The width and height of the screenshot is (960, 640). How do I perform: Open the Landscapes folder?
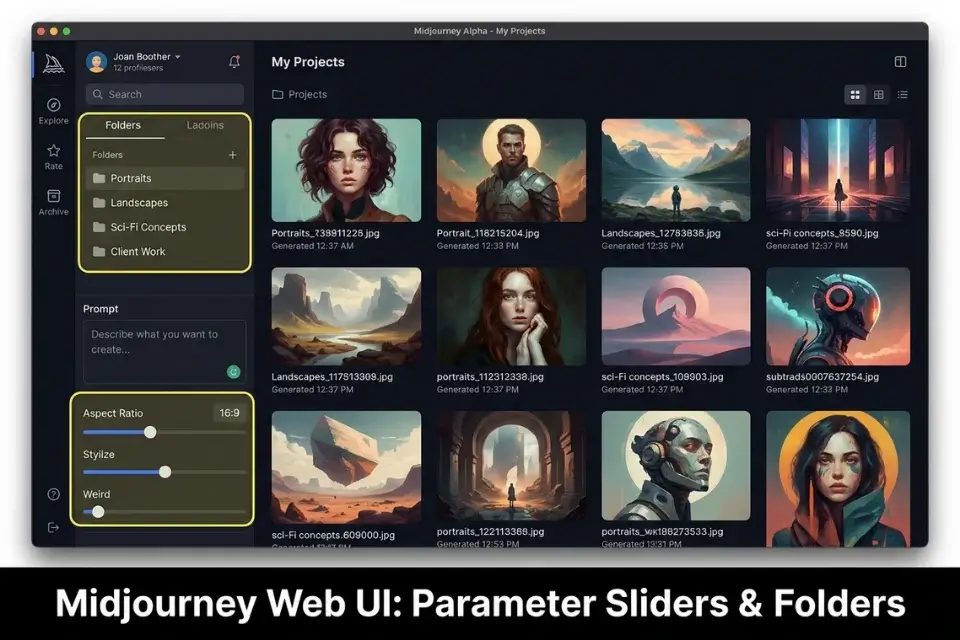tap(165, 203)
